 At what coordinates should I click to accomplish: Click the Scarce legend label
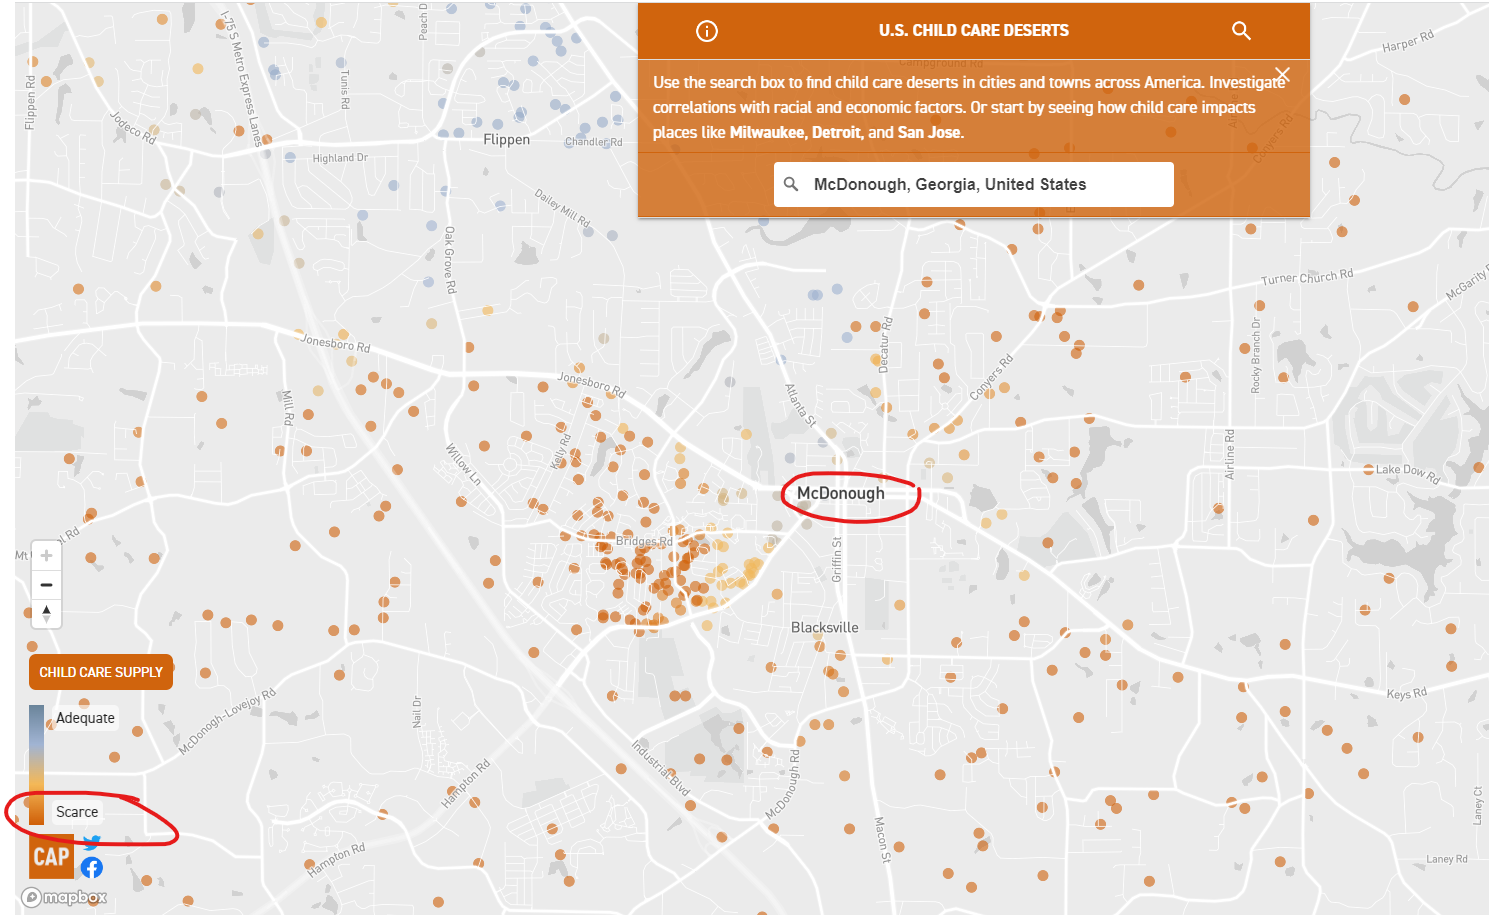coord(77,812)
